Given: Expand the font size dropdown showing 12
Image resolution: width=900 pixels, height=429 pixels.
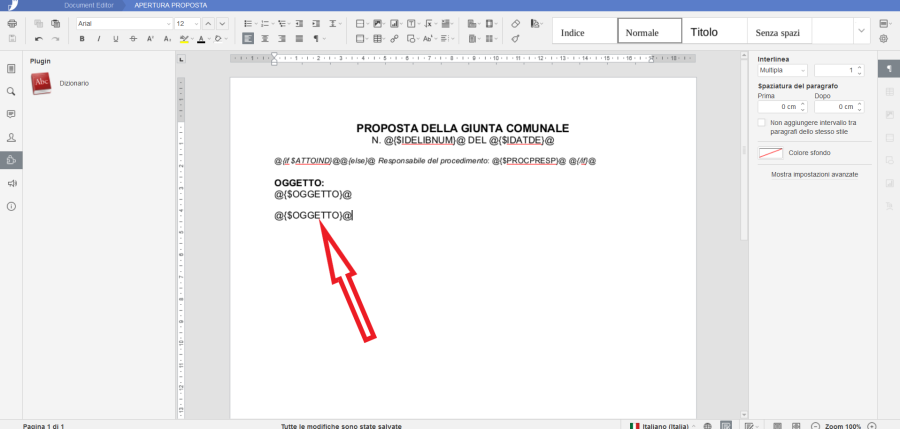Looking at the screenshot, I should [186, 23].
